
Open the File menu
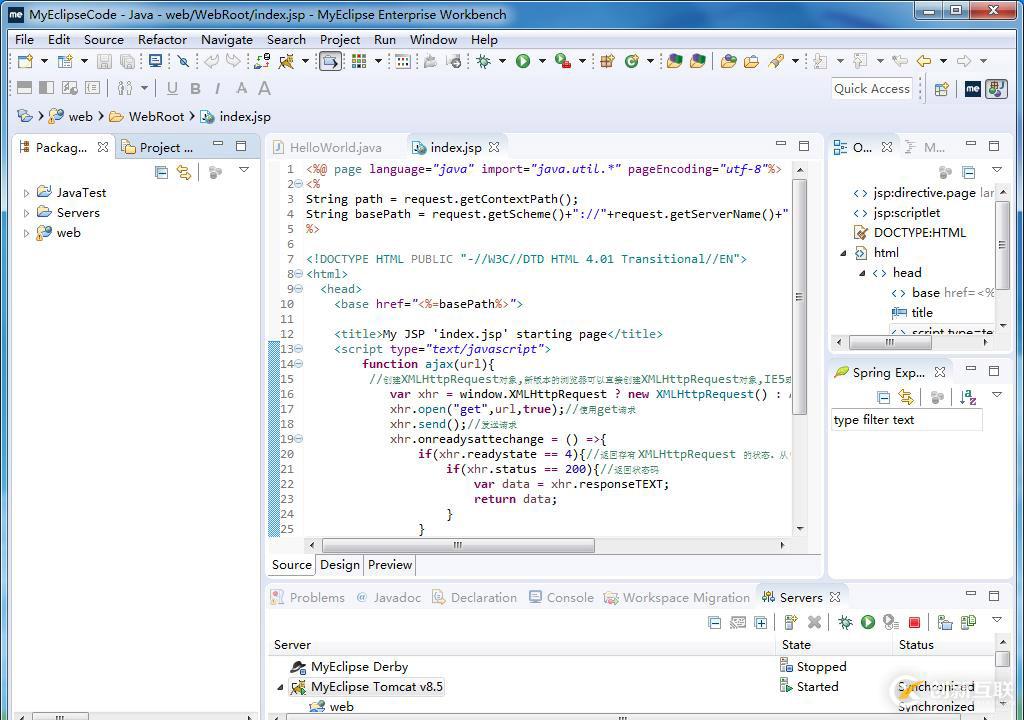[x=24, y=40]
